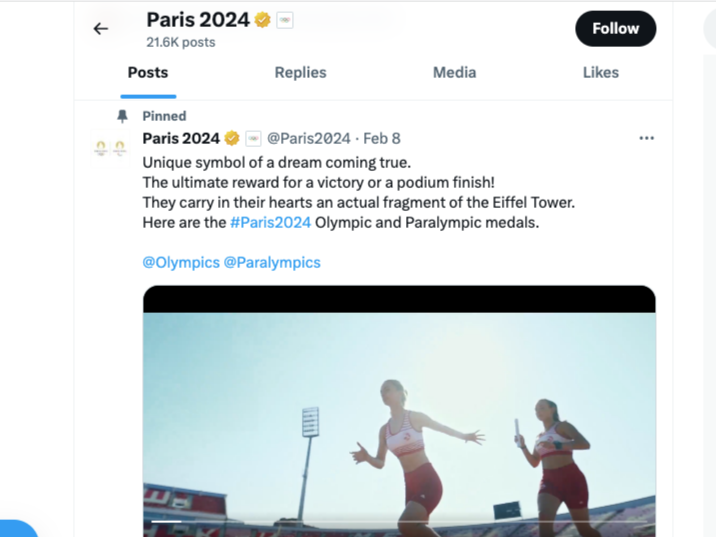
Task: Open the post's Feb 8 timestamp
Action: [x=381, y=138]
